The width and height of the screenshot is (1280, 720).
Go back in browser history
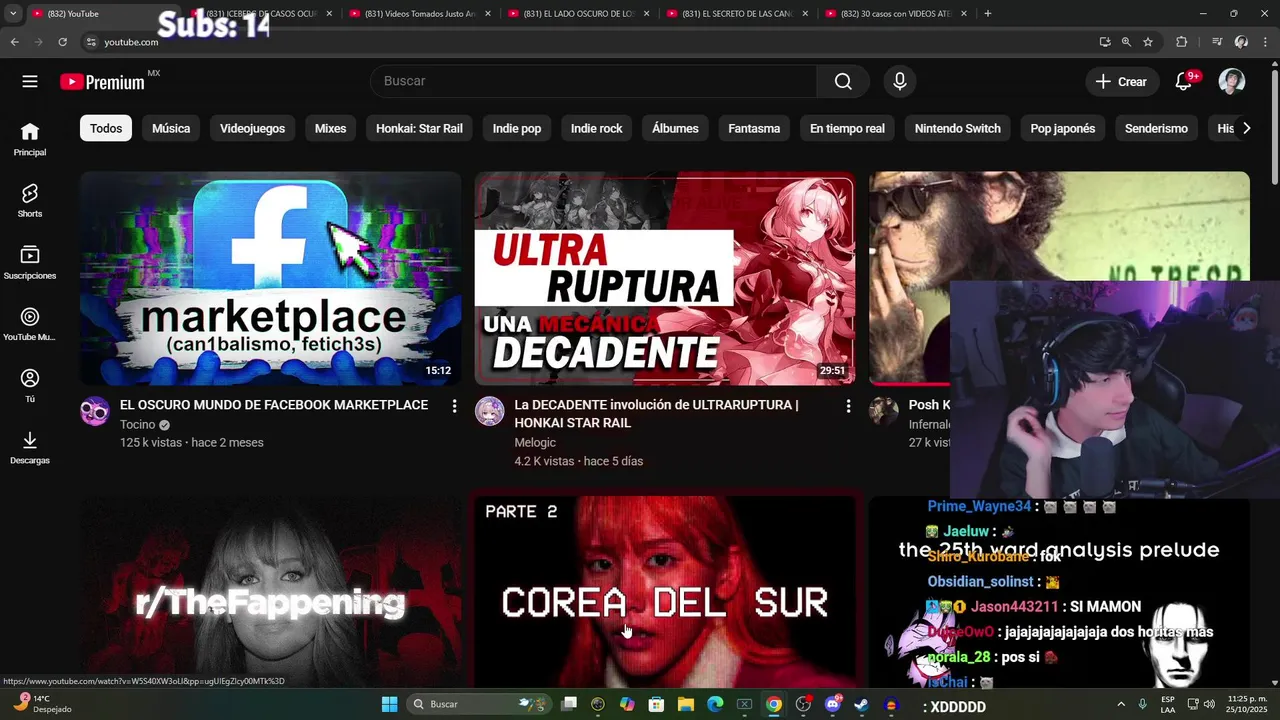point(14,42)
